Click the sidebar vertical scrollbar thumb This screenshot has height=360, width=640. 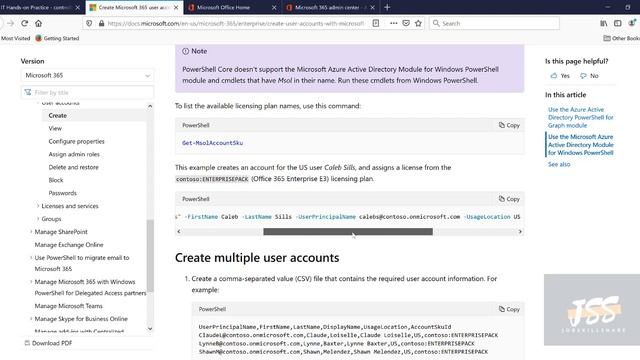coord(150,256)
